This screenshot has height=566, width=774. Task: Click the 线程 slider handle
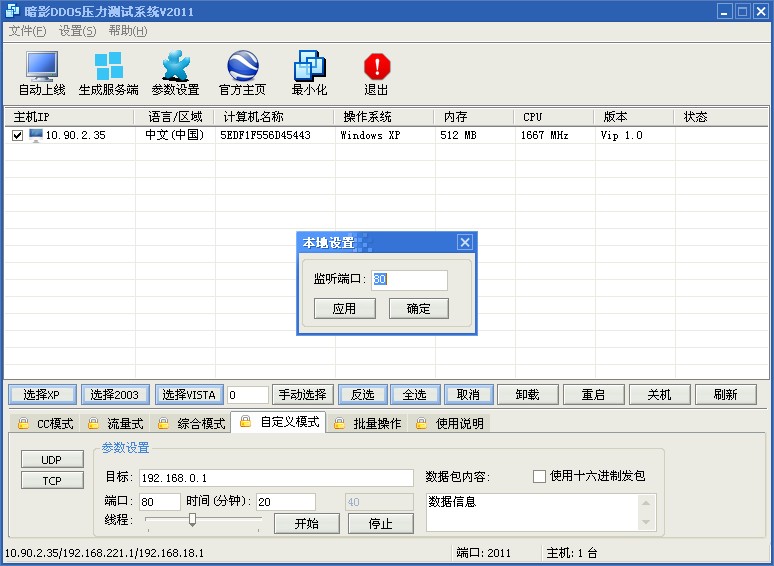[192, 519]
